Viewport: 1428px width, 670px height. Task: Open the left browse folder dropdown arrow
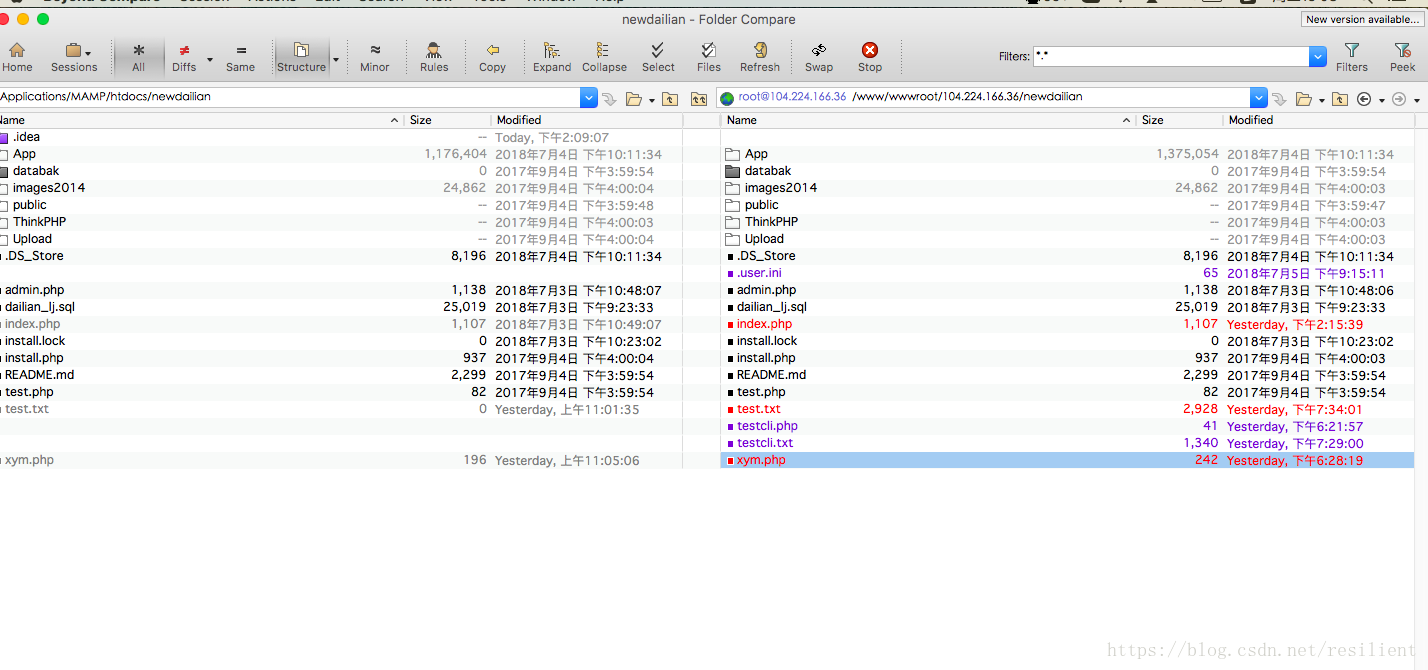[652, 100]
